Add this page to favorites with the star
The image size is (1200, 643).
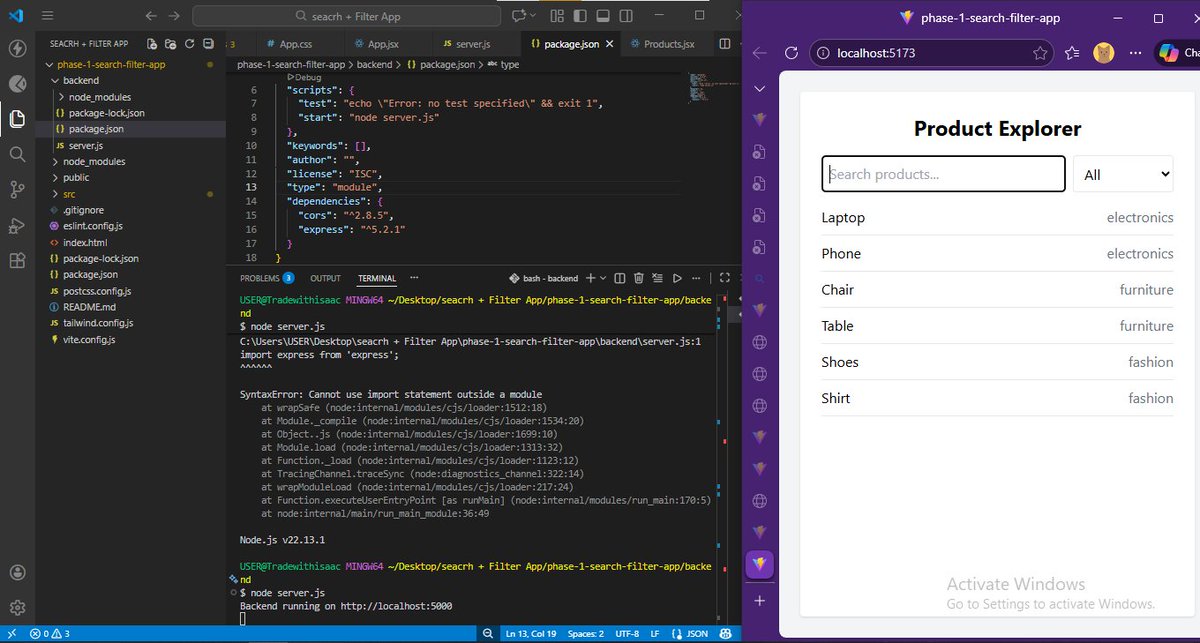point(1040,53)
